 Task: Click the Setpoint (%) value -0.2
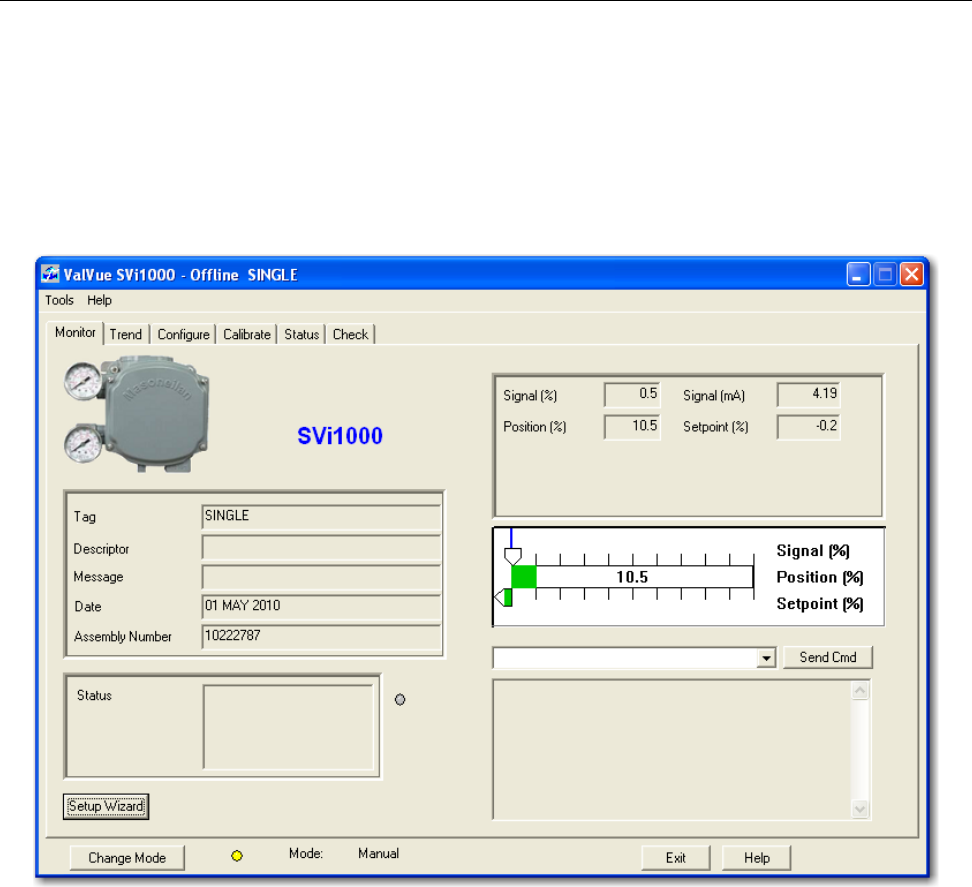point(808,426)
